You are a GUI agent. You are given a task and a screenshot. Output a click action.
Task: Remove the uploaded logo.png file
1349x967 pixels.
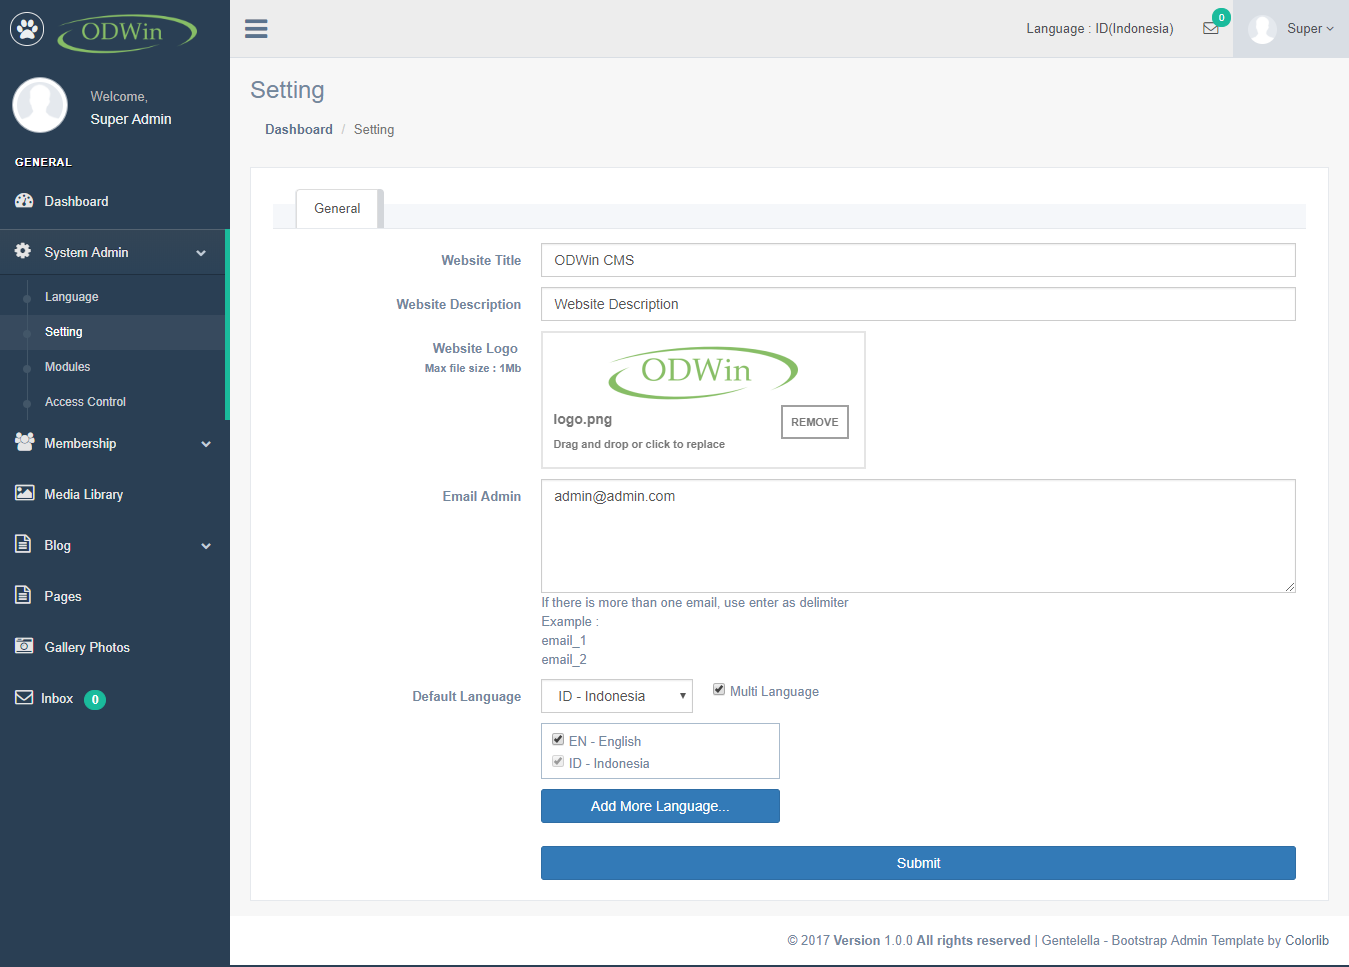pyautogui.click(x=814, y=422)
